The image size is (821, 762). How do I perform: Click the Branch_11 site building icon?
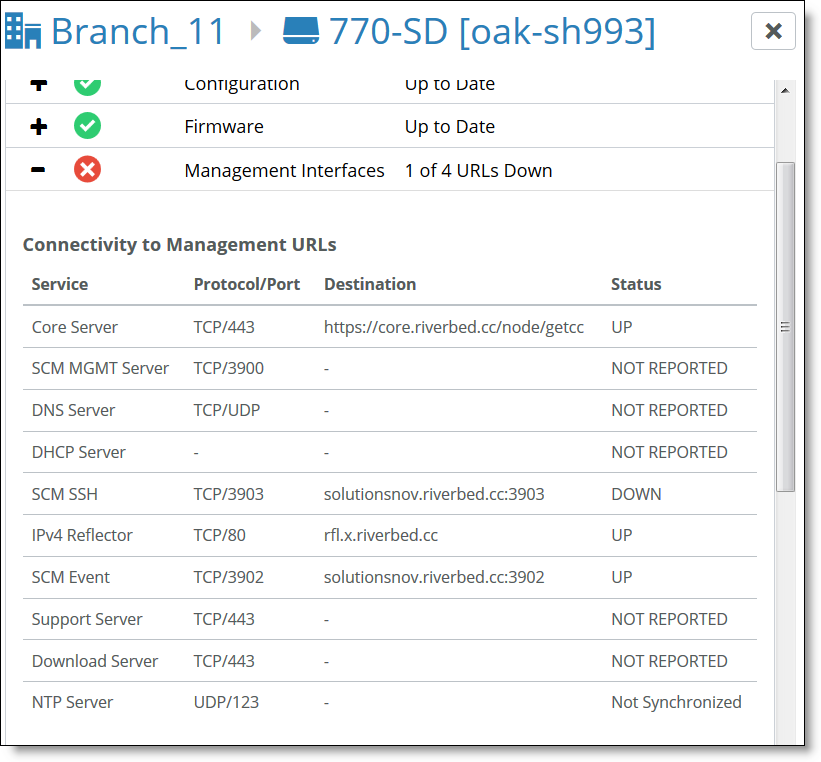tap(23, 31)
